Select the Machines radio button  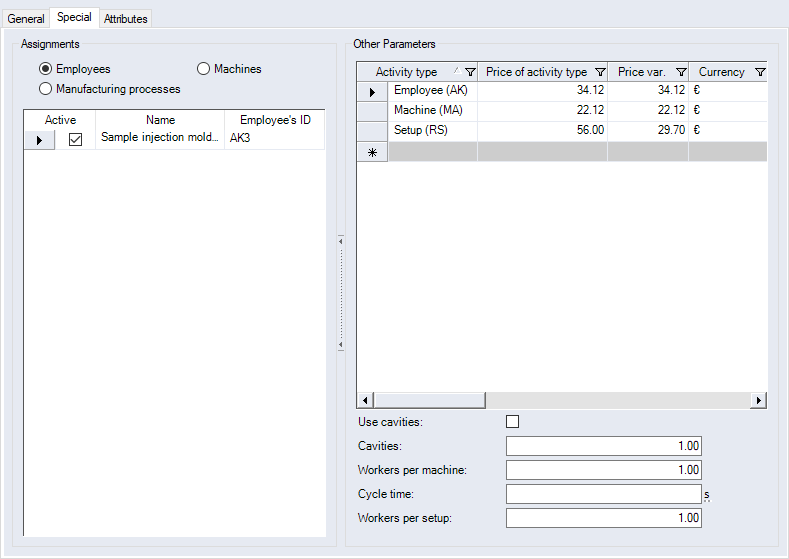(x=203, y=69)
